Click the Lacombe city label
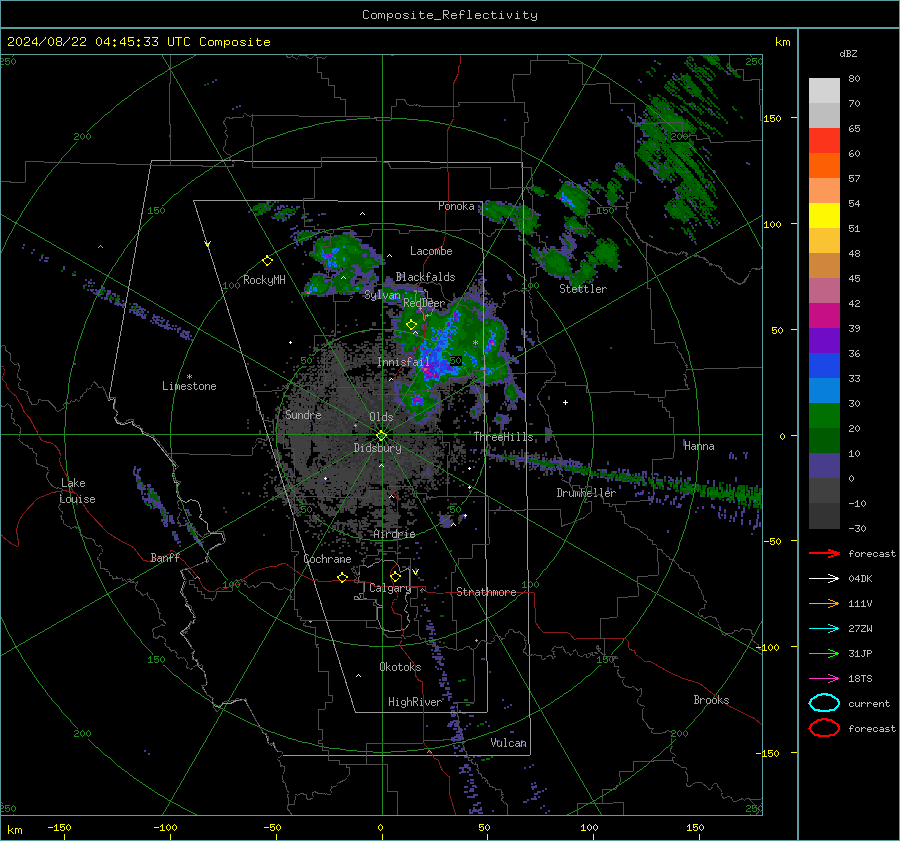The width and height of the screenshot is (900, 841). (431, 251)
